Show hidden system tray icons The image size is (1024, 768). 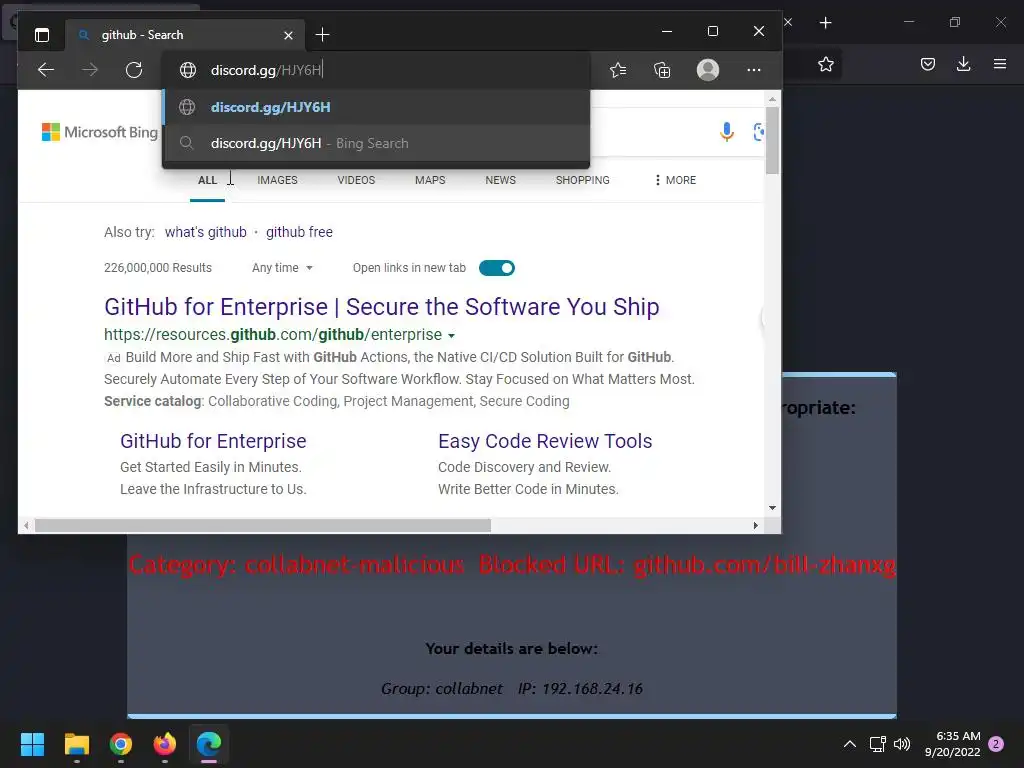pyautogui.click(x=850, y=744)
